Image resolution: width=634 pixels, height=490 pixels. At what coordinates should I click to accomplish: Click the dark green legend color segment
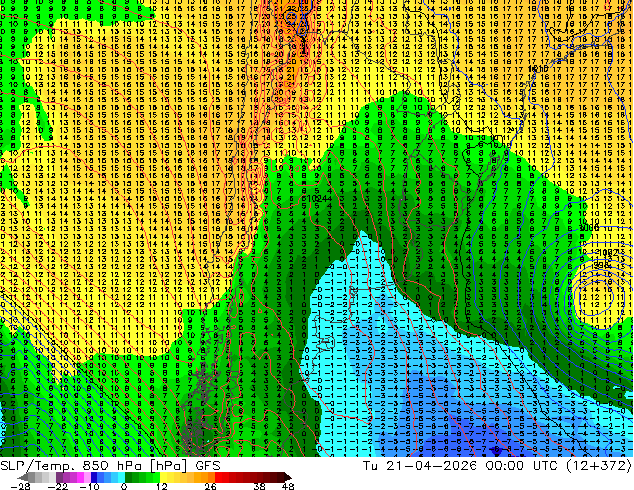tap(129, 477)
